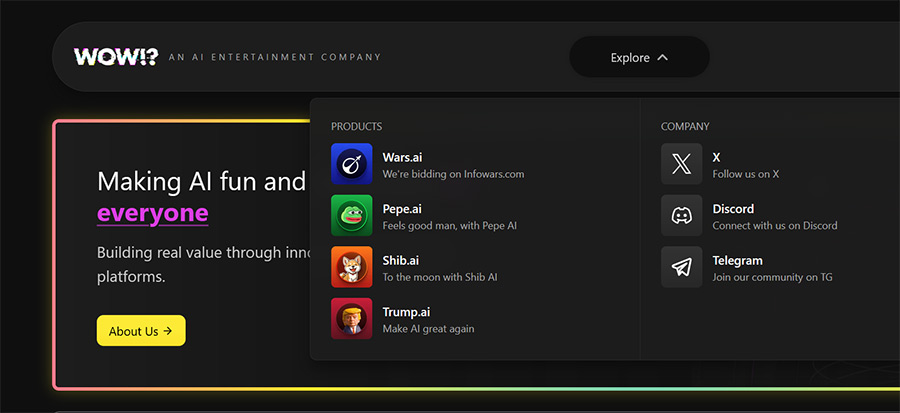Screen dimensions: 900x413
Task: Click 'Make AI great again' description
Action: click(x=429, y=329)
